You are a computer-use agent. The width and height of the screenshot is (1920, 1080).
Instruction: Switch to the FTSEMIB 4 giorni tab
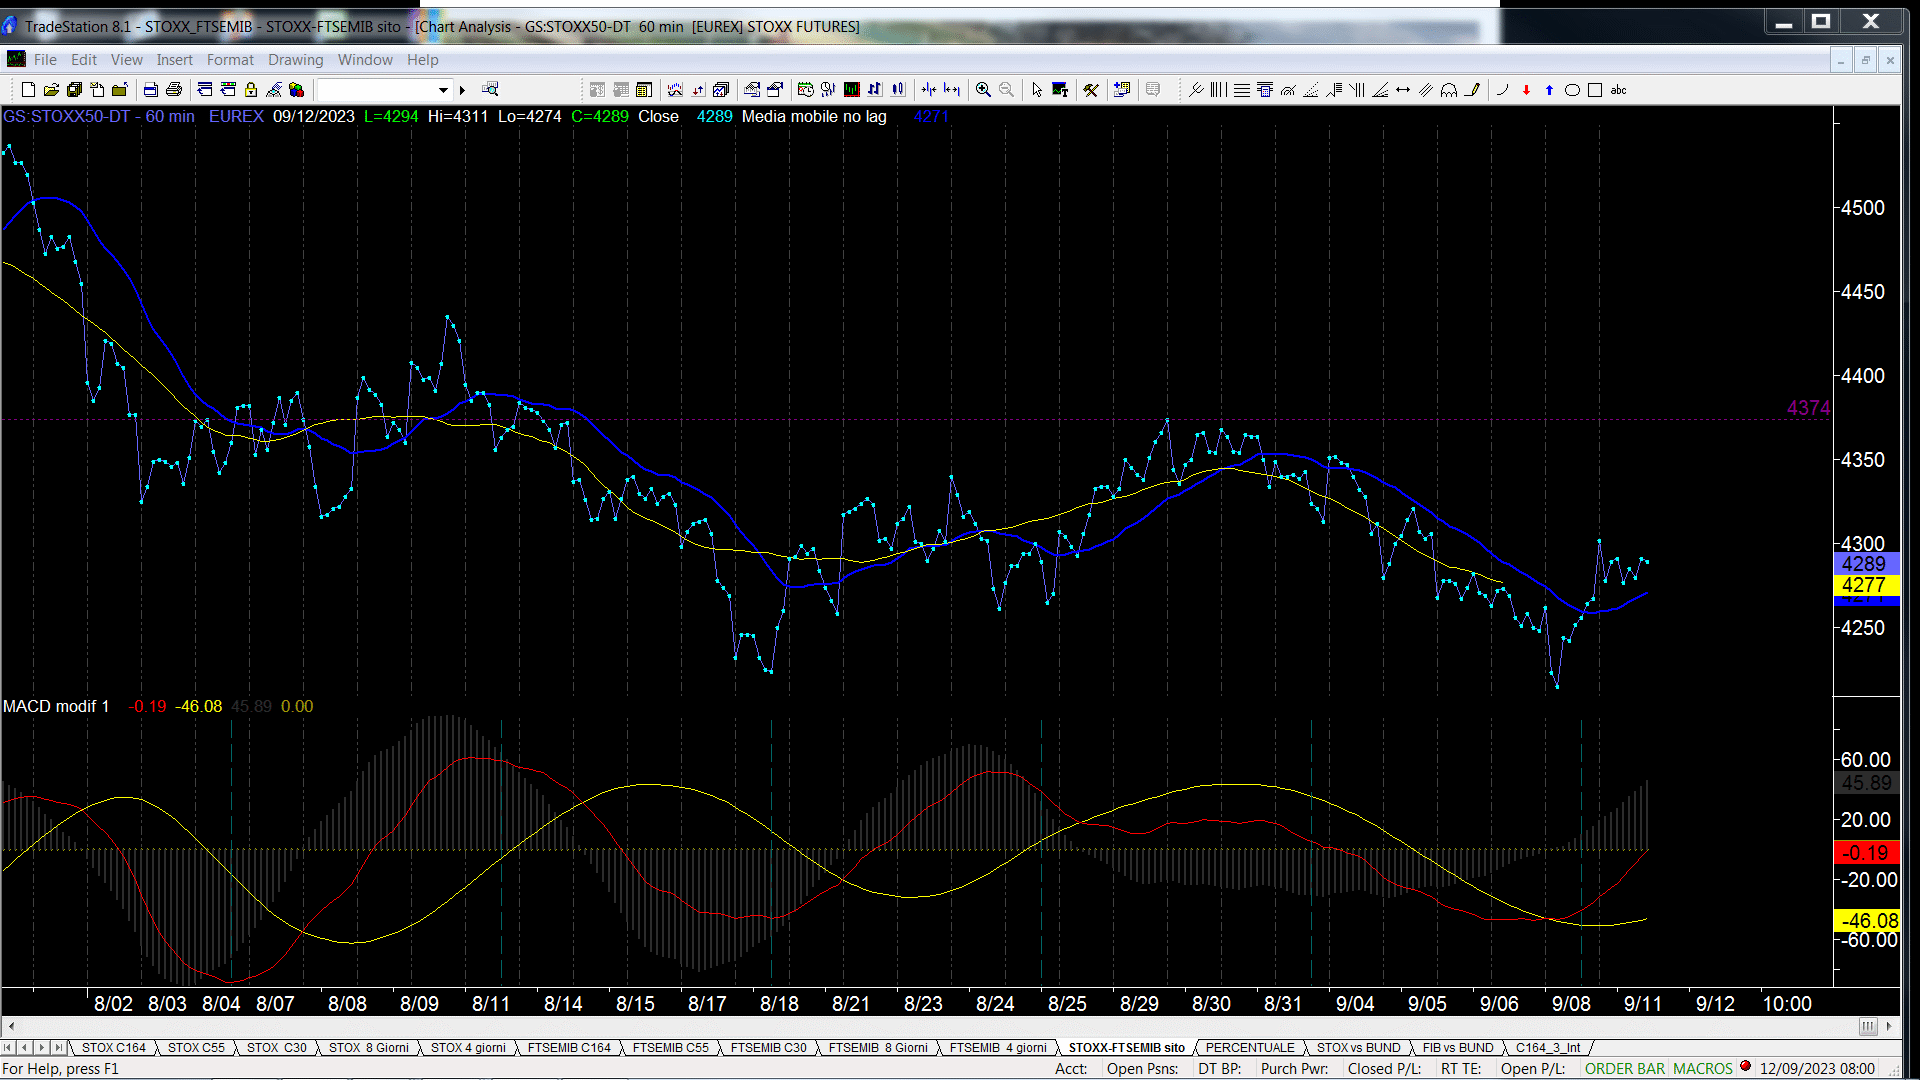tap(998, 1048)
